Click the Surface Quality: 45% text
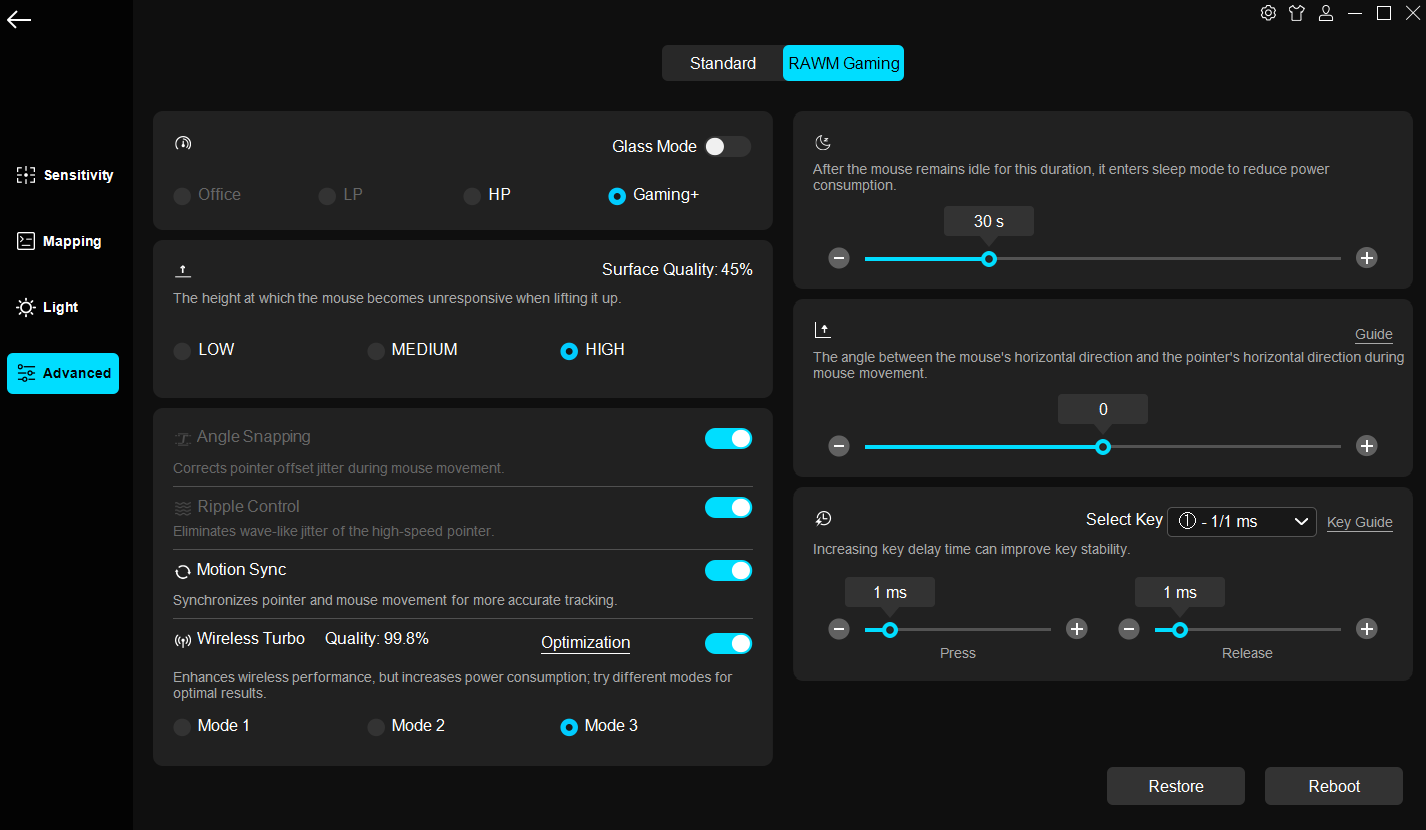The image size is (1426, 830). click(x=677, y=270)
